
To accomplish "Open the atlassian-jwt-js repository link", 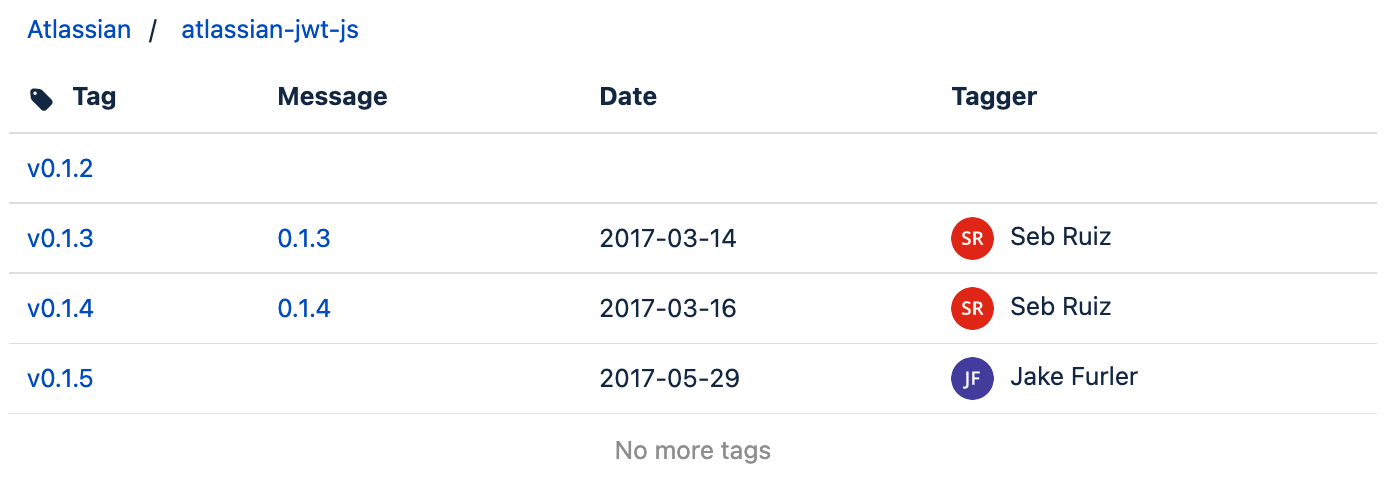I will 269,30.
